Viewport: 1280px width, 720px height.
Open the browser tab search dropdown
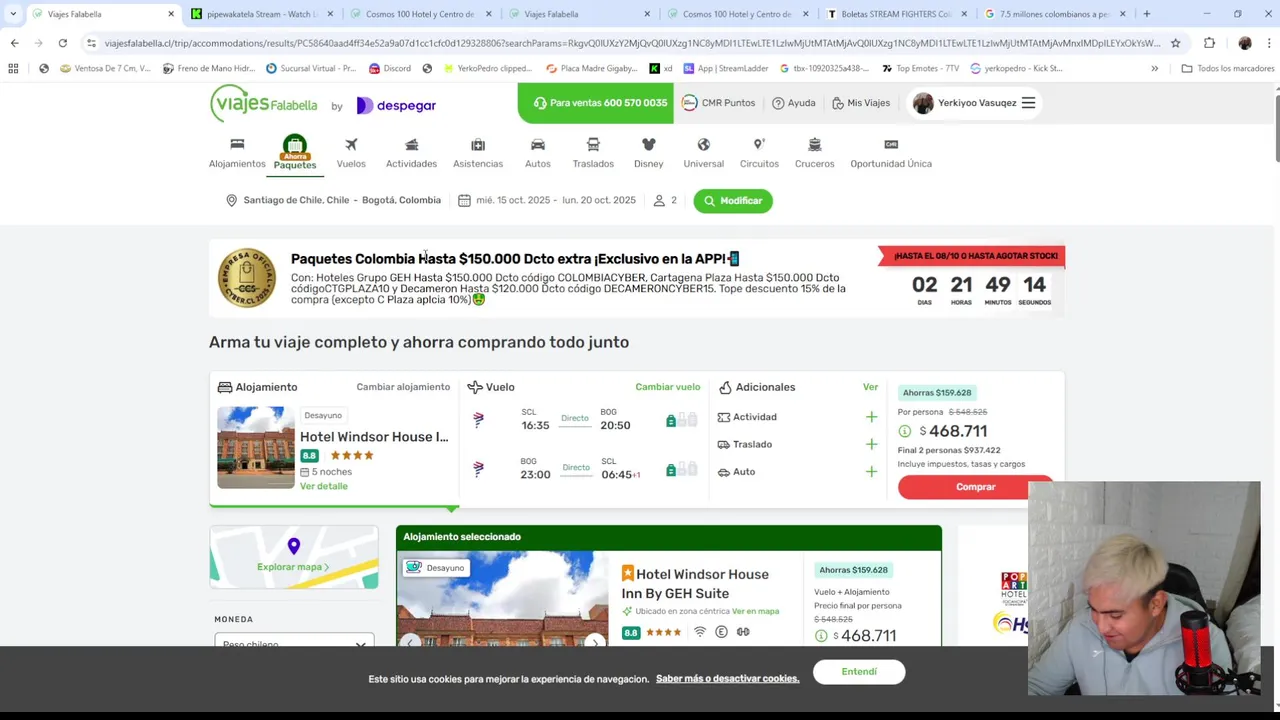[x=13, y=14]
